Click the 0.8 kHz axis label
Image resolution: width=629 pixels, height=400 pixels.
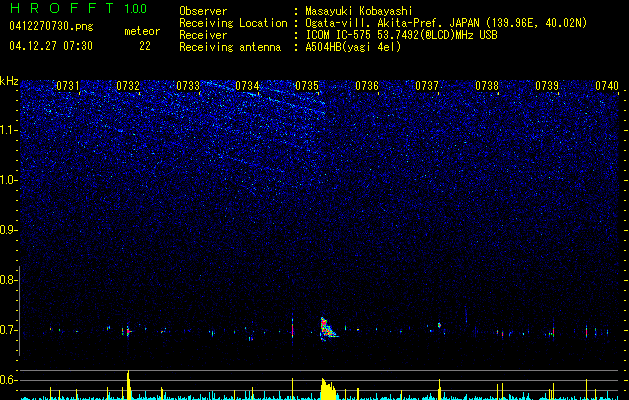[7, 280]
